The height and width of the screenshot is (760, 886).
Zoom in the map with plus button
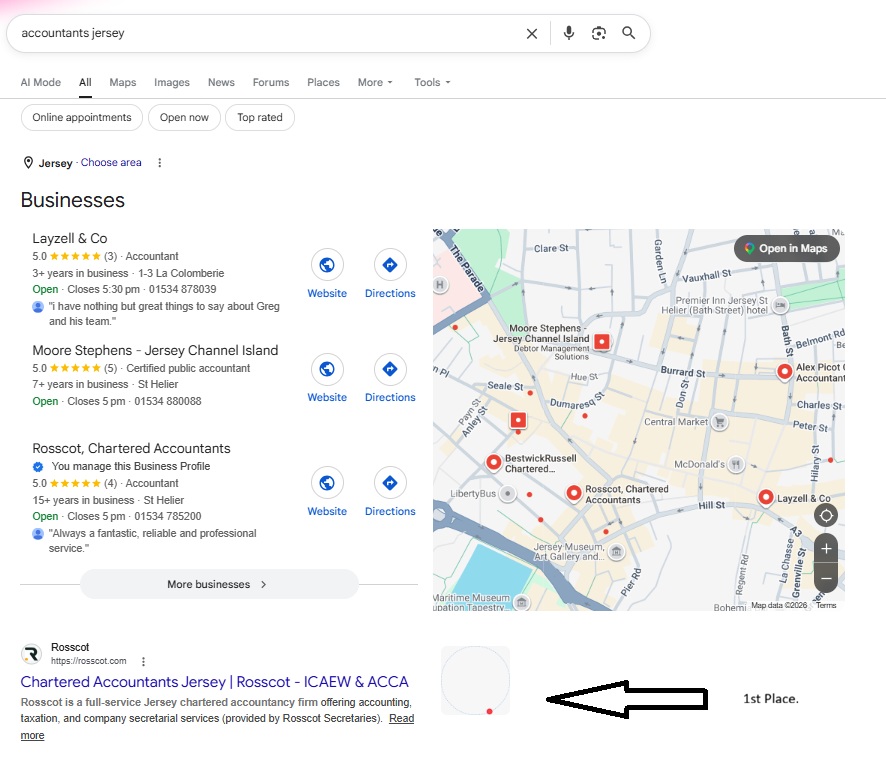(x=826, y=549)
